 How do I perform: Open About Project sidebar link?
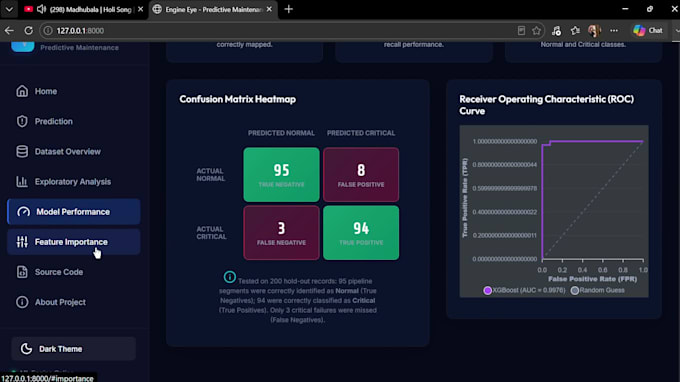tap(74, 302)
